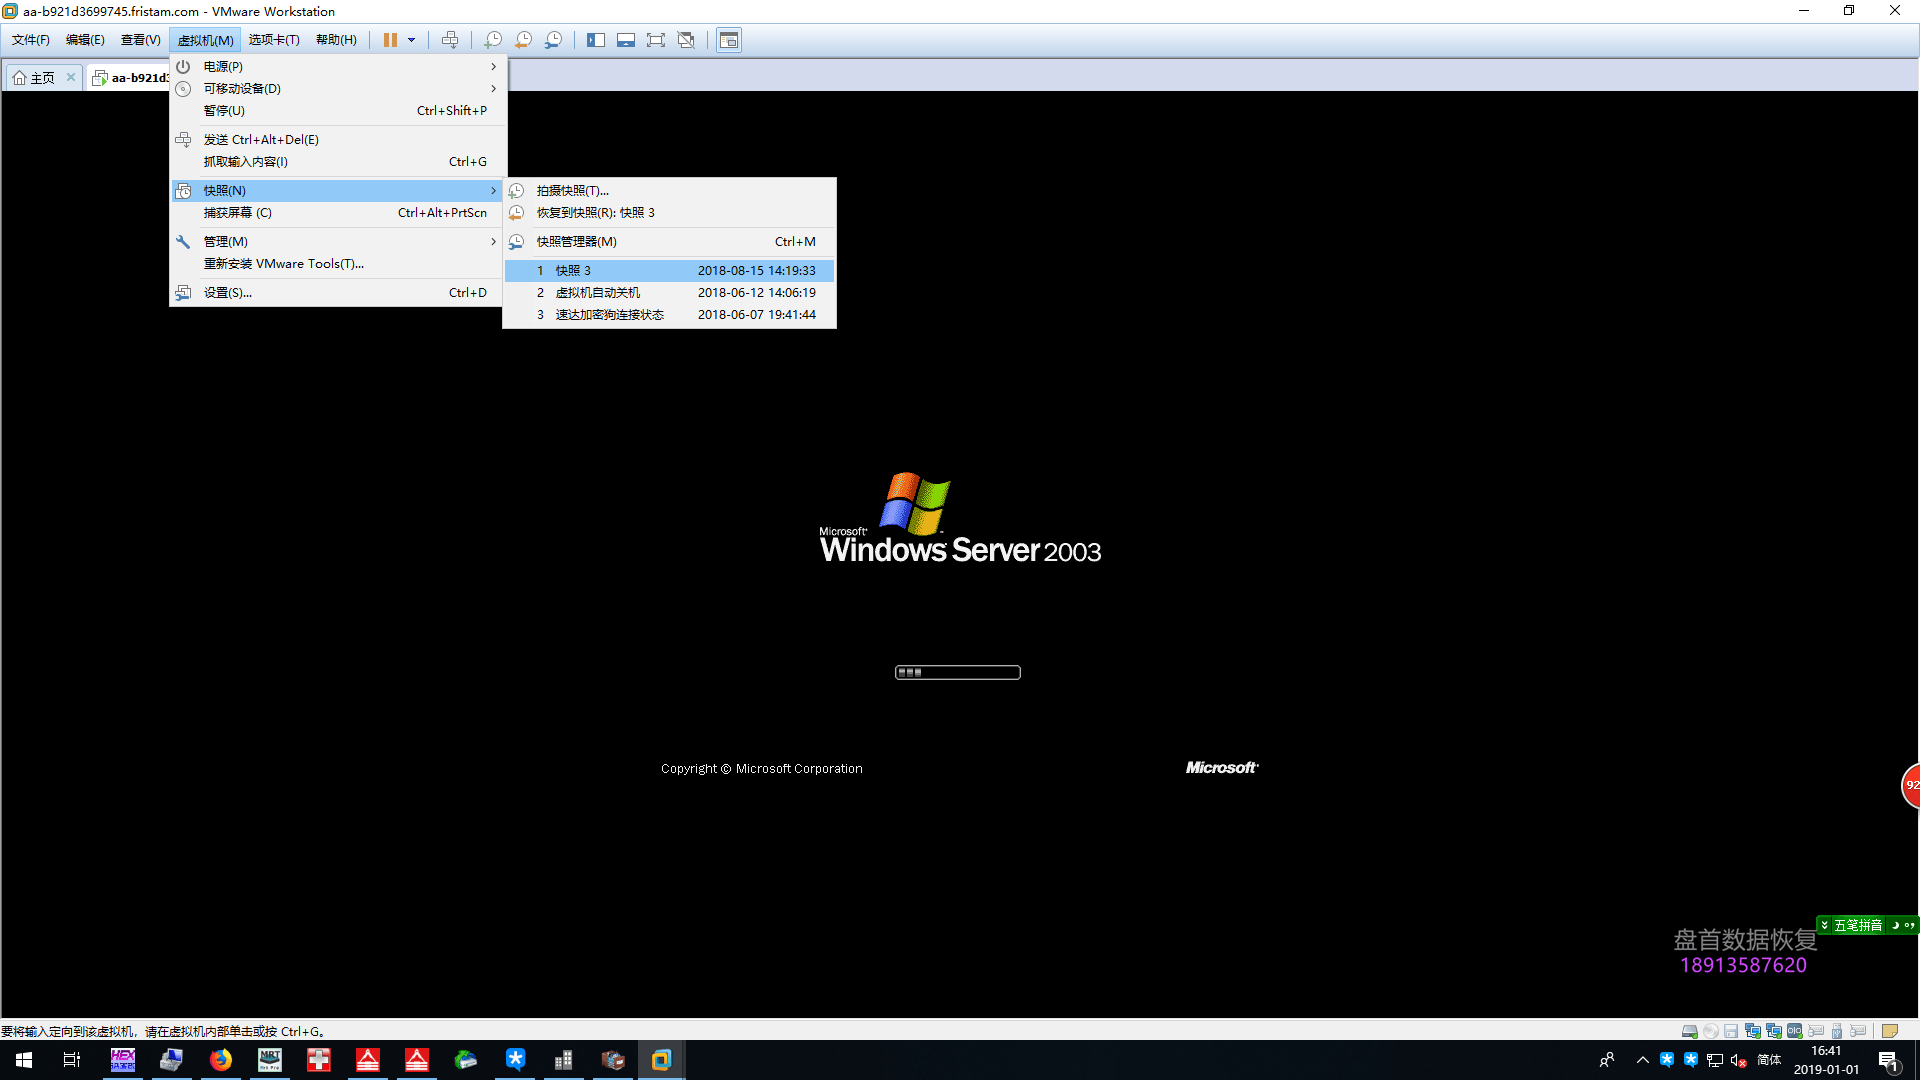Image resolution: width=1920 pixels, height=1080 pixels.
Task: Open the Windows Start menu
Action: click(x=24, y=1060)
